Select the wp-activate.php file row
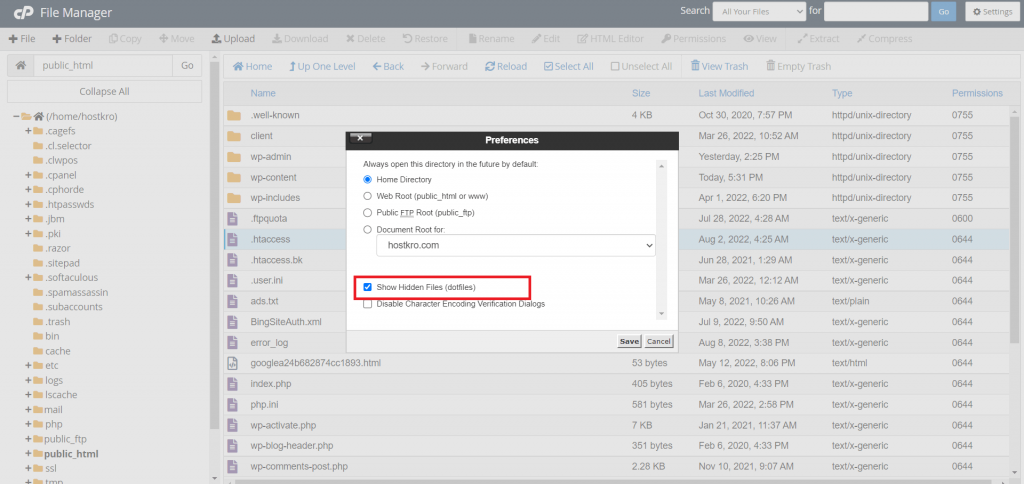The image size is (1024, 484). click(x=616, y=425)
